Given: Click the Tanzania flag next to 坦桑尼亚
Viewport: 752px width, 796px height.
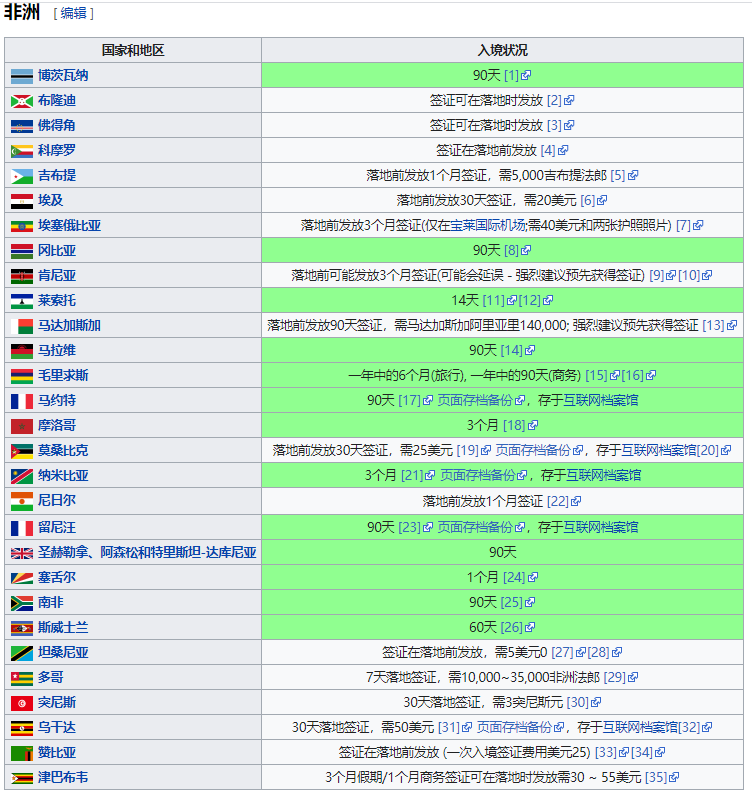Looking at the screenshot, I should click(x=22, y=653).
